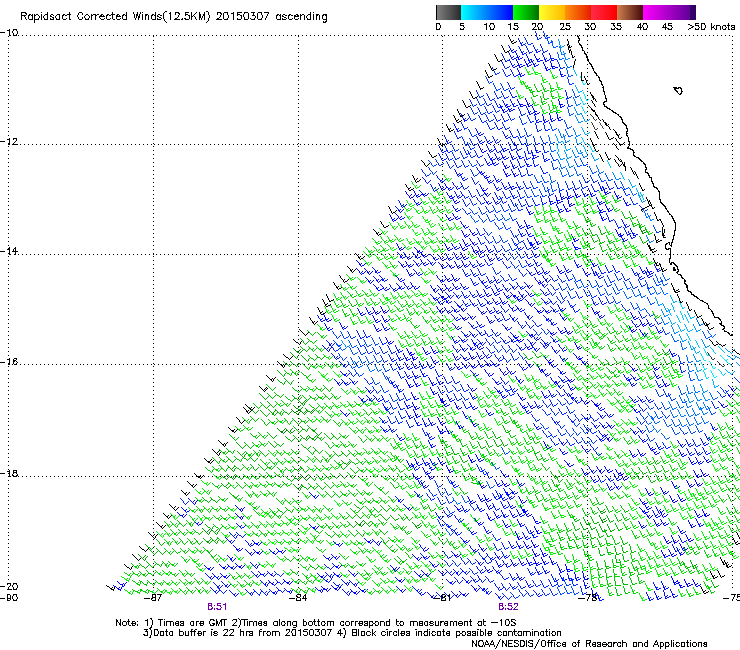
Task: Click the '40' legend tick number
Action: [x=642, y=26]
